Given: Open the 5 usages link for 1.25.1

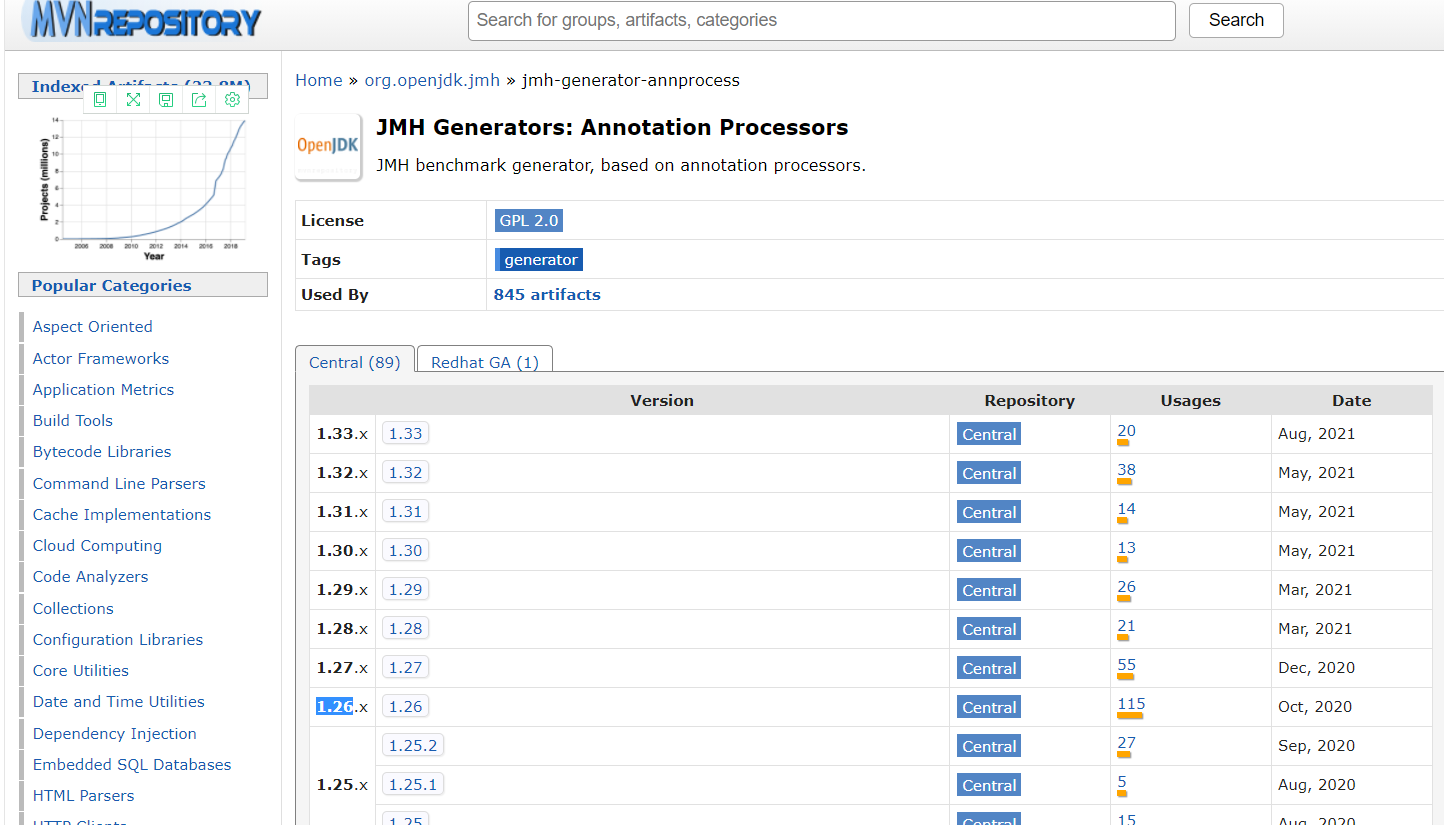Looking at the screenshot, I should pos(1122,782).
